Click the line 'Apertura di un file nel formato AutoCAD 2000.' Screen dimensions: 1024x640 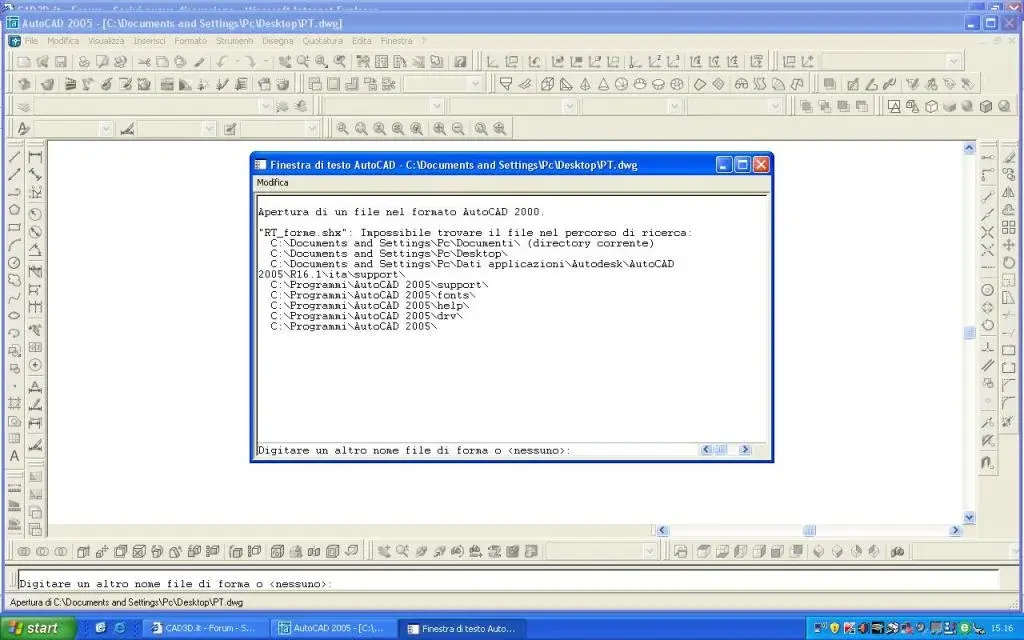401,212
